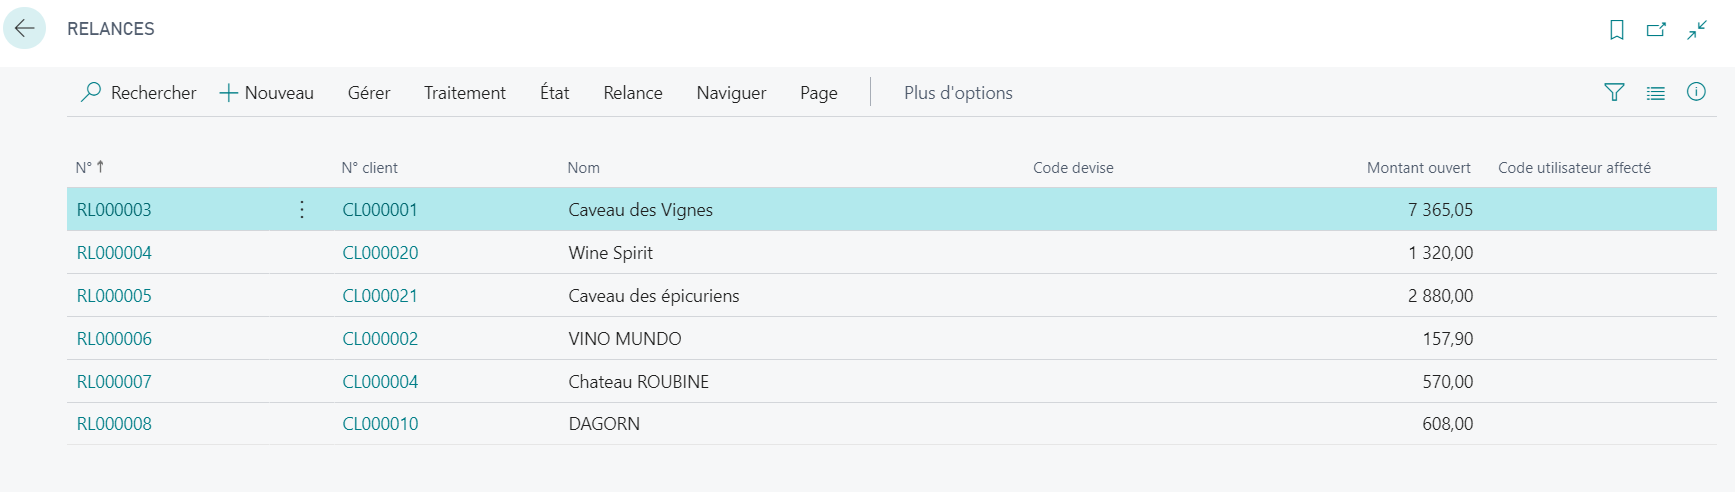Viewport: 1735px width, 492px height.
Task: Click the back arrow button
Action: pyautogui.click(x=24, y=28)
